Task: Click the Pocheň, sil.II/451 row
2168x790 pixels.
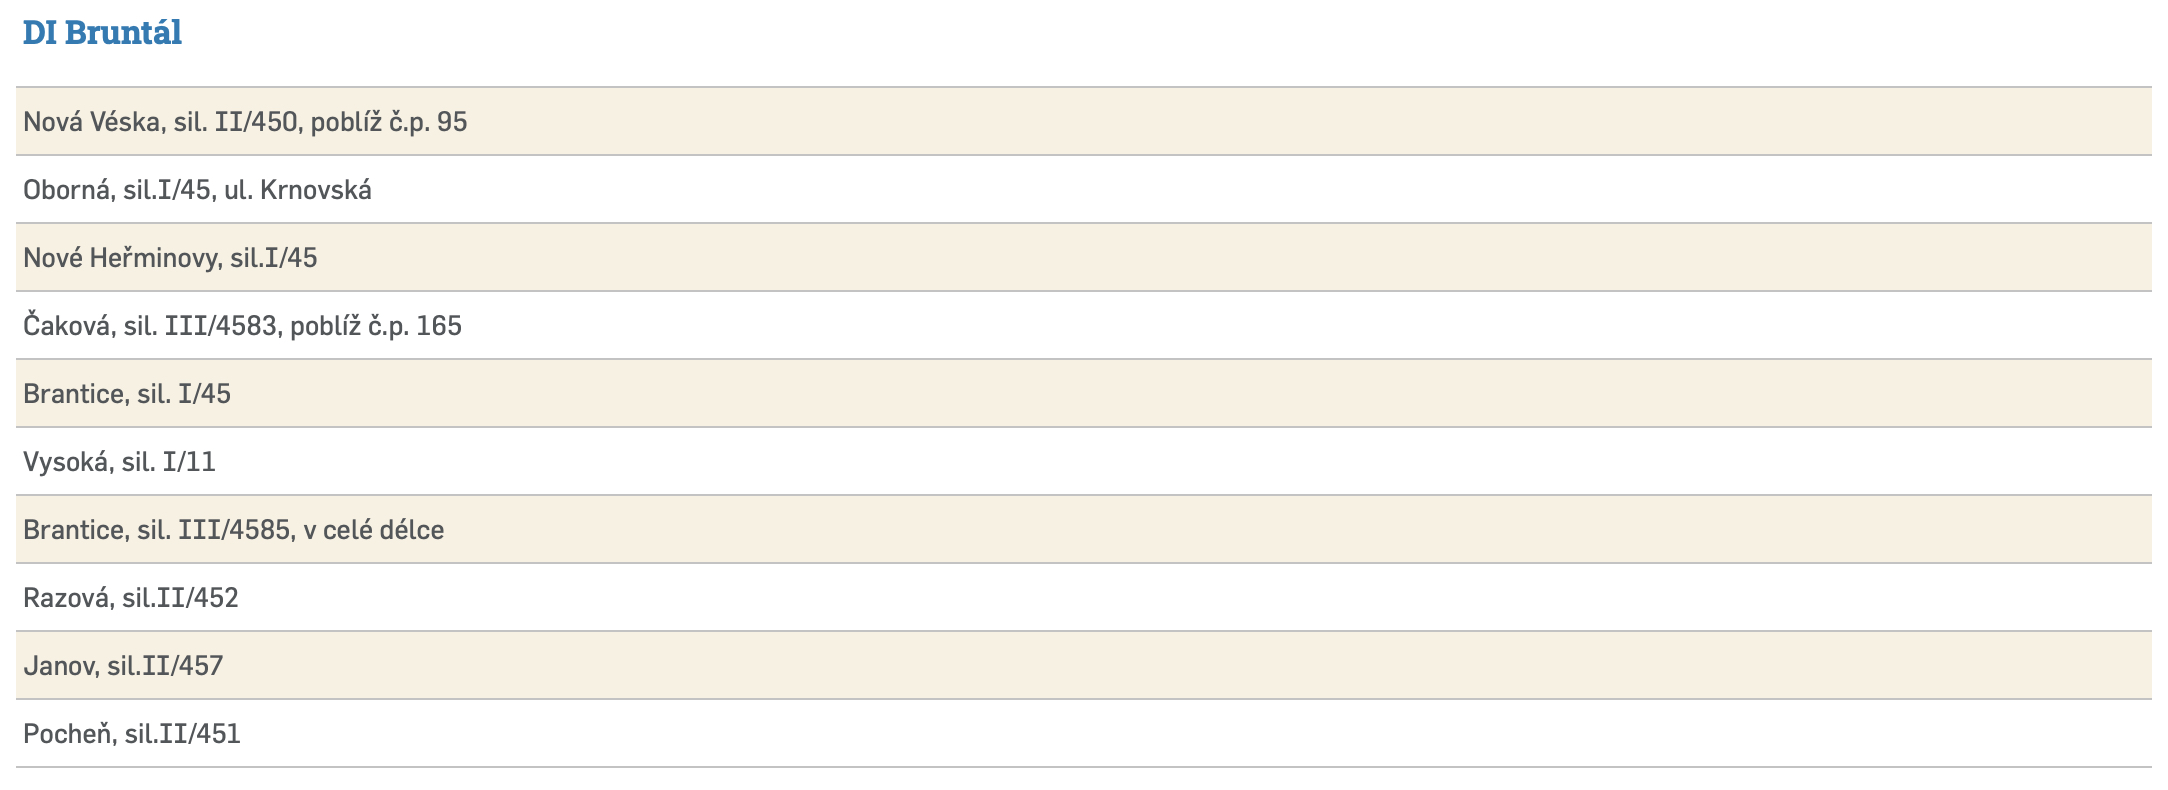Action: (x=1084, y=734)
